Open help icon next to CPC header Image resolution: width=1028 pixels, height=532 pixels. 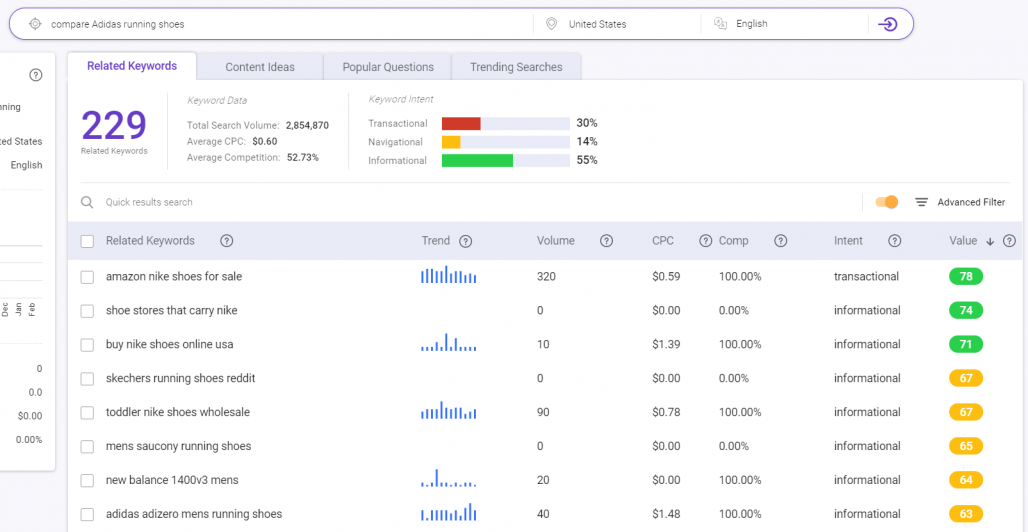coord(705,241)
